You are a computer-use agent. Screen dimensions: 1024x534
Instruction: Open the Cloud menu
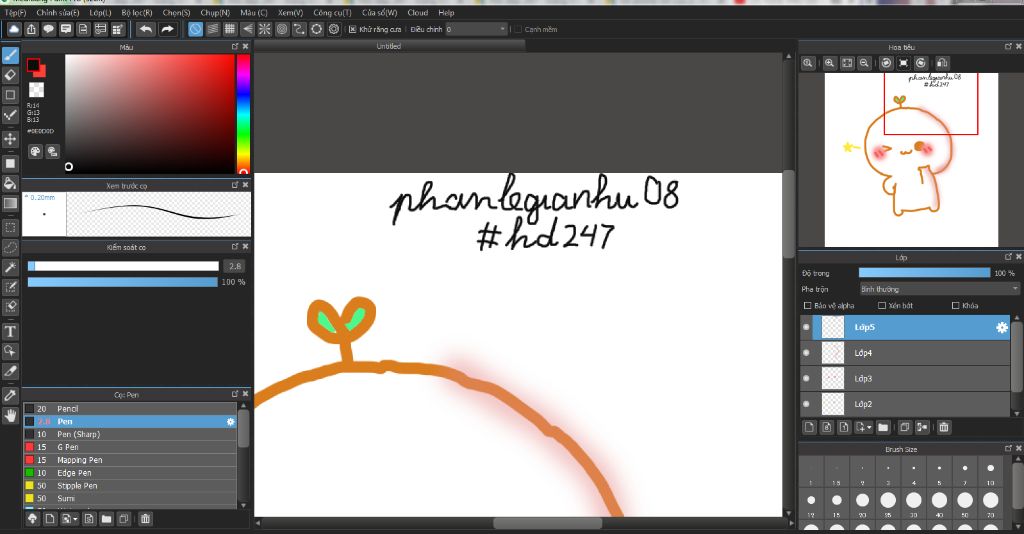[418, 12]
